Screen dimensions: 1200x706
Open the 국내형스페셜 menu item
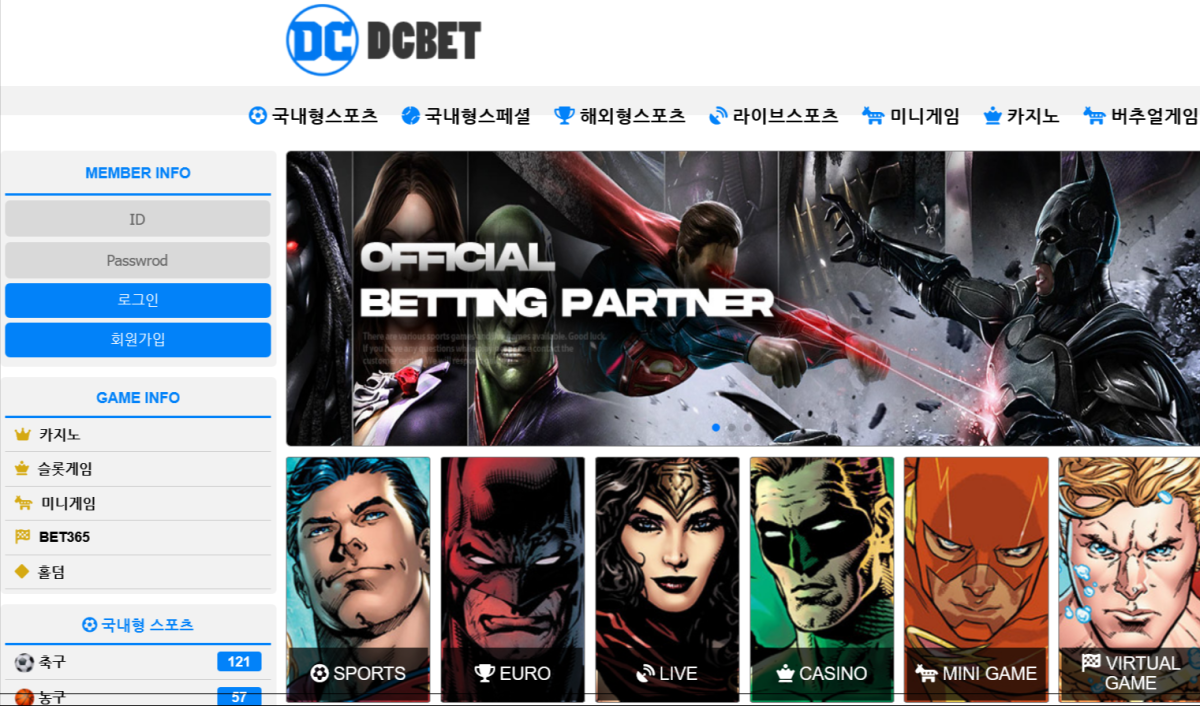(x=466, y=116)
